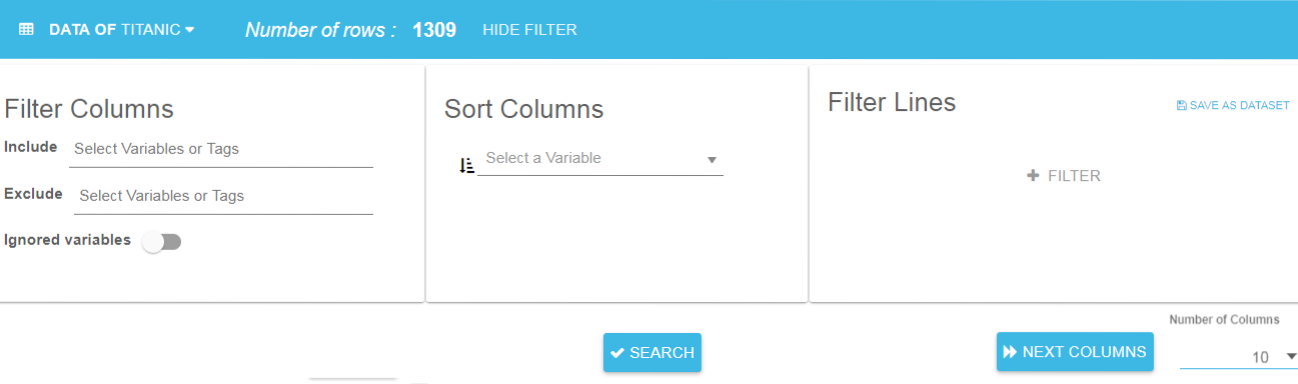Toggle the Ignored variables switch
Image resolution: width=1298 pixels, height=384 pixels.
coord(162,242)
